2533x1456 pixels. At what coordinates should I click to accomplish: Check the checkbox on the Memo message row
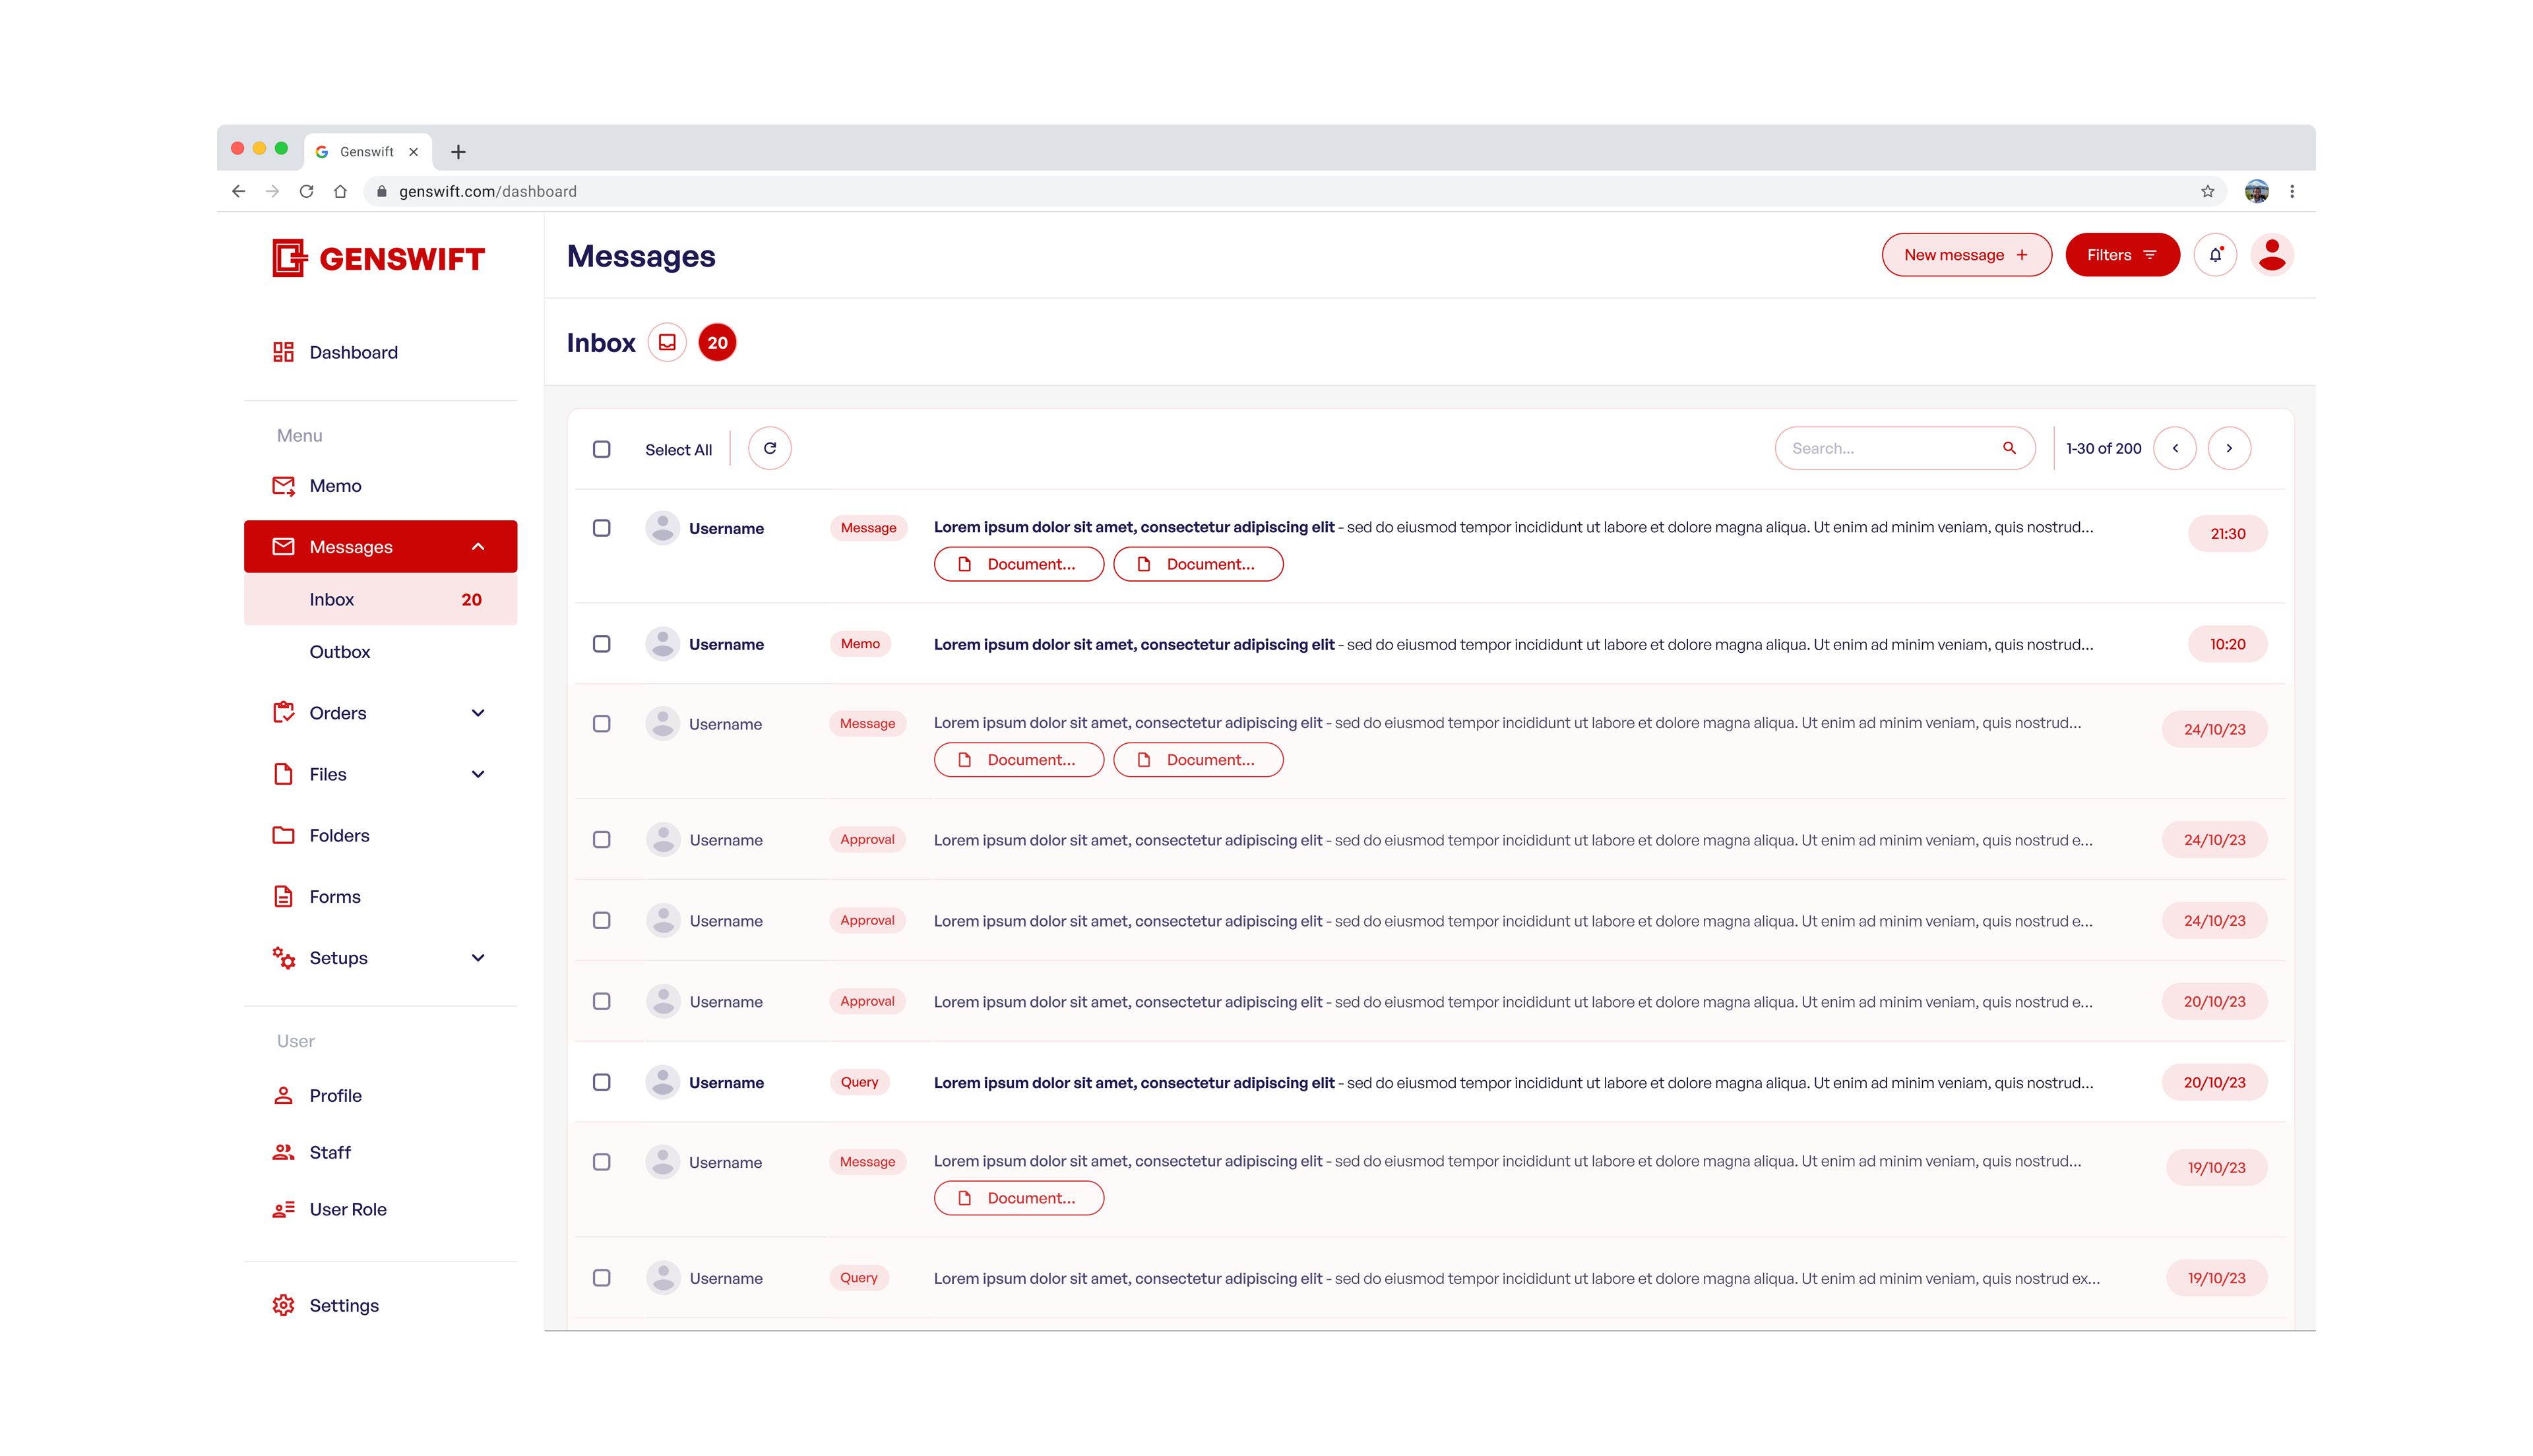pyautogui.click(x=602, y=644)
